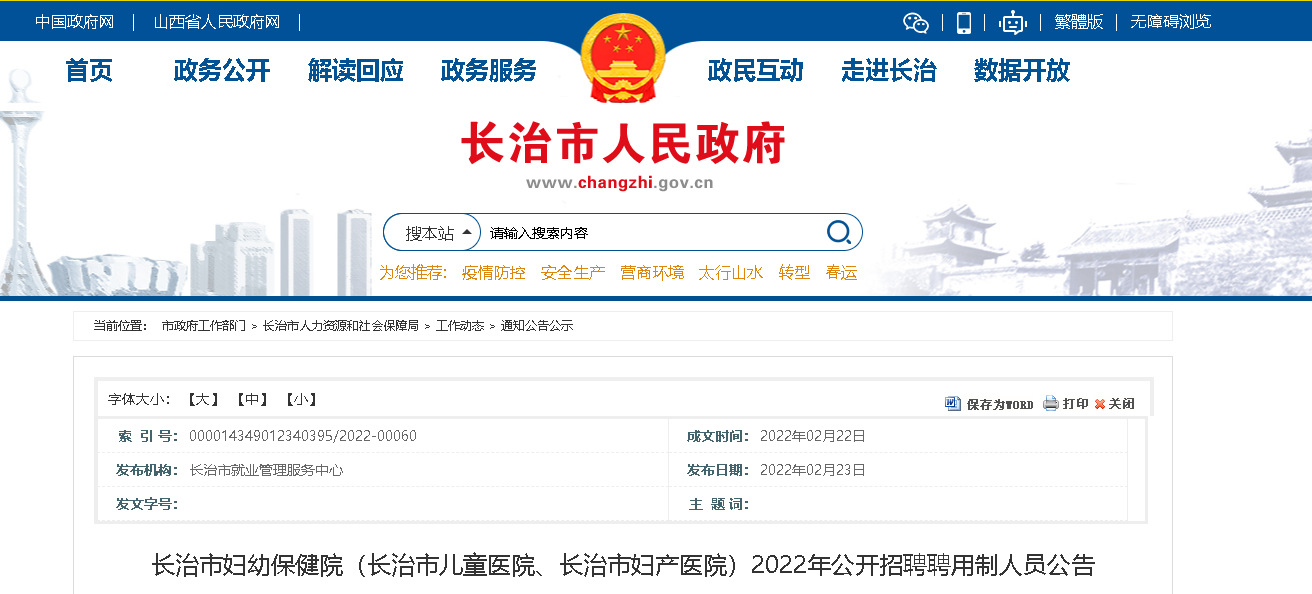
Task: Click the WeChat sharing icon
Action: (915, 21)
